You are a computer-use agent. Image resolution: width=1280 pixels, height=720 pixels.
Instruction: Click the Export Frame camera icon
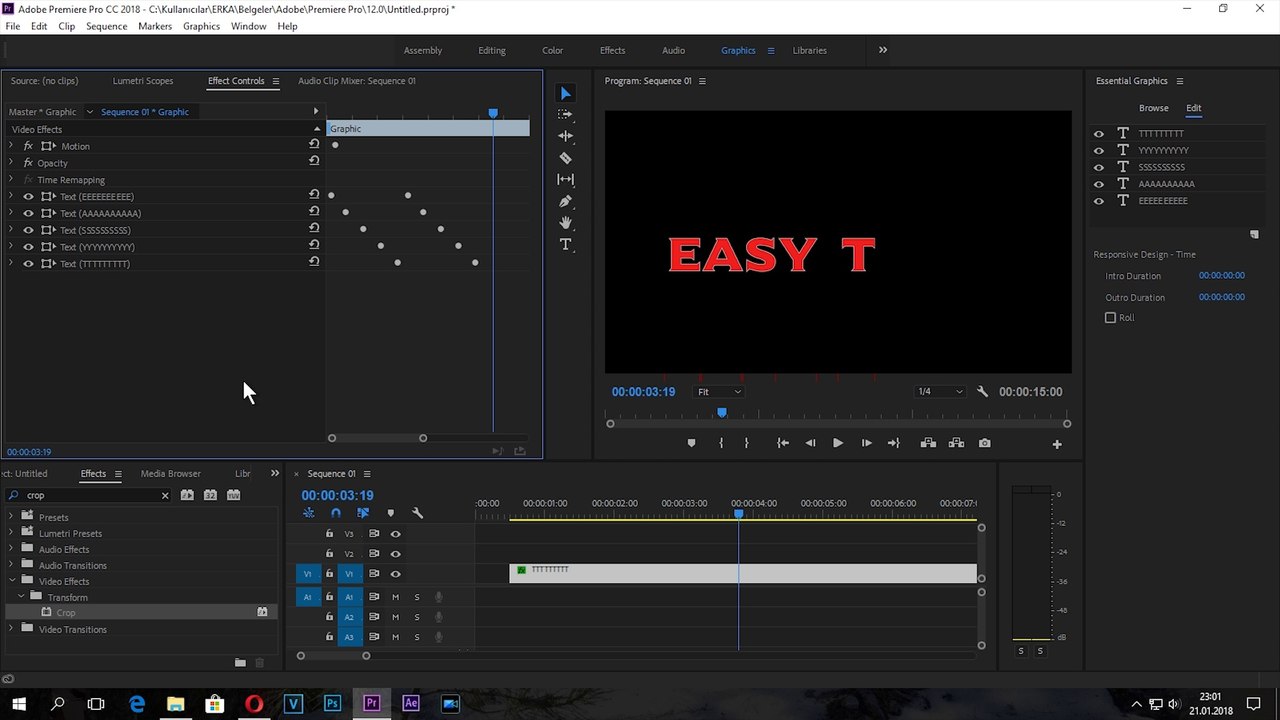click(x=985, y=443)
